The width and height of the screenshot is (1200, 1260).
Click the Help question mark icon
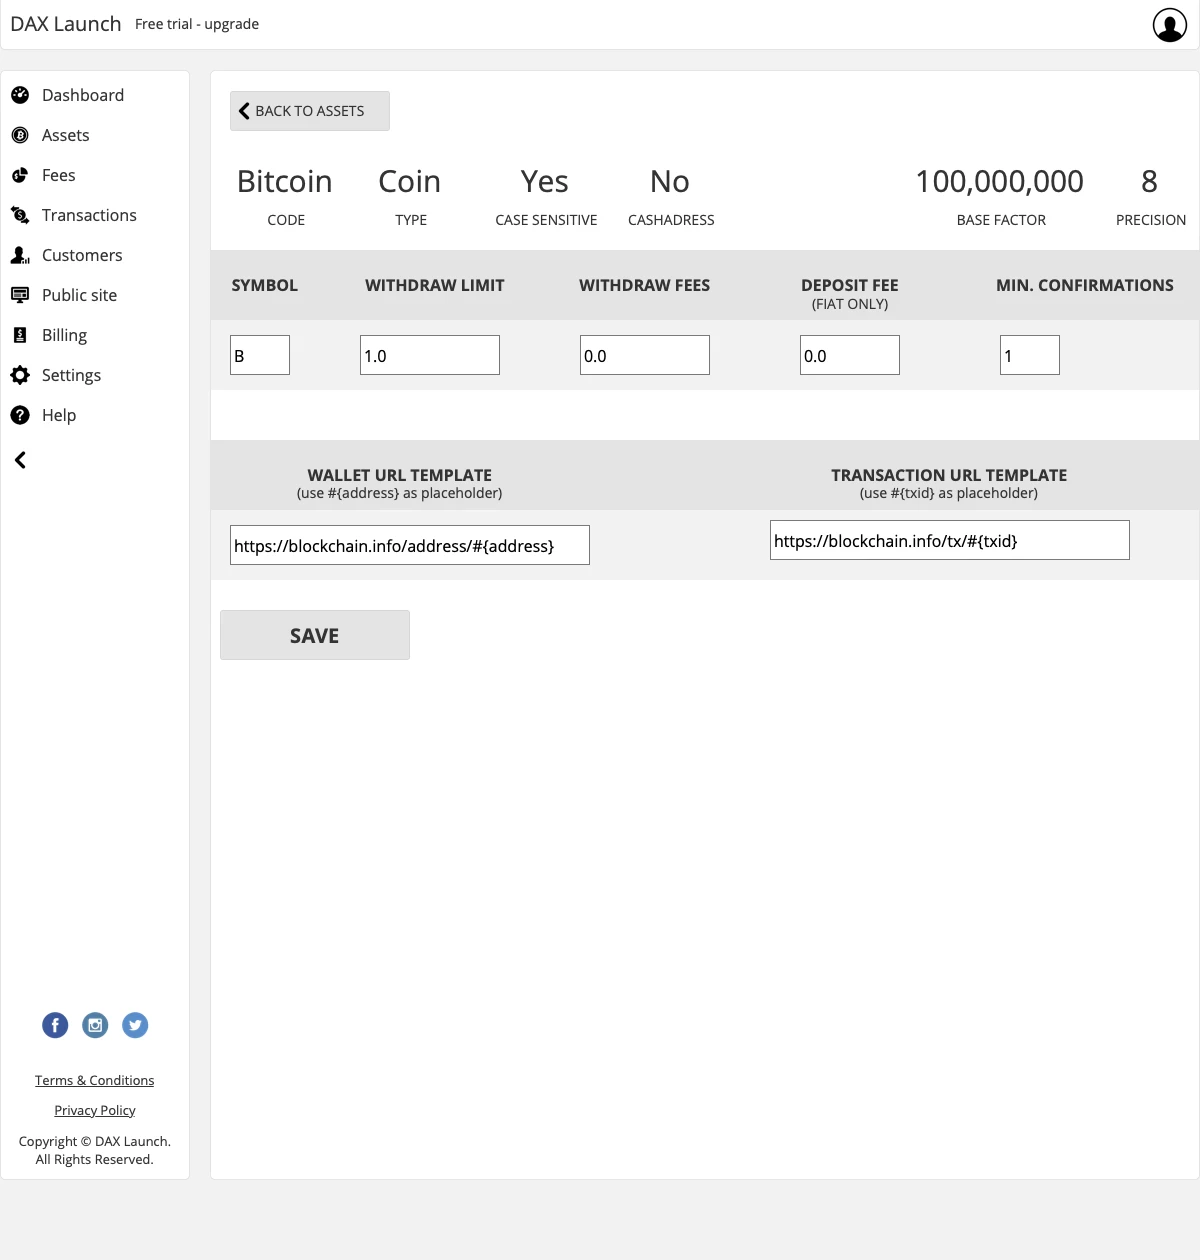pos(20,415)
